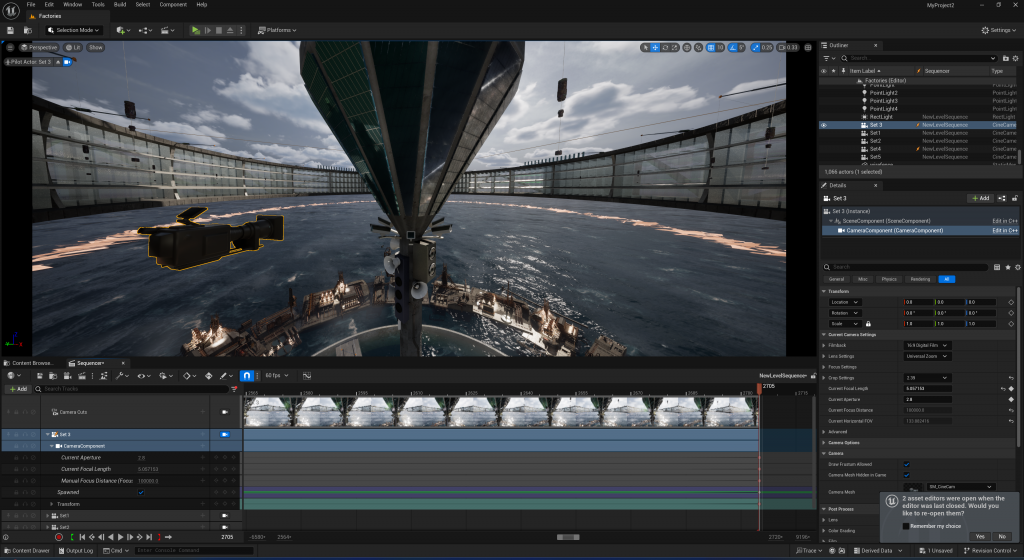Viewport: 1024px width, 560px height.
Task: Click the Record button in Sequencer transport
Action: click(x=59, y=538)
